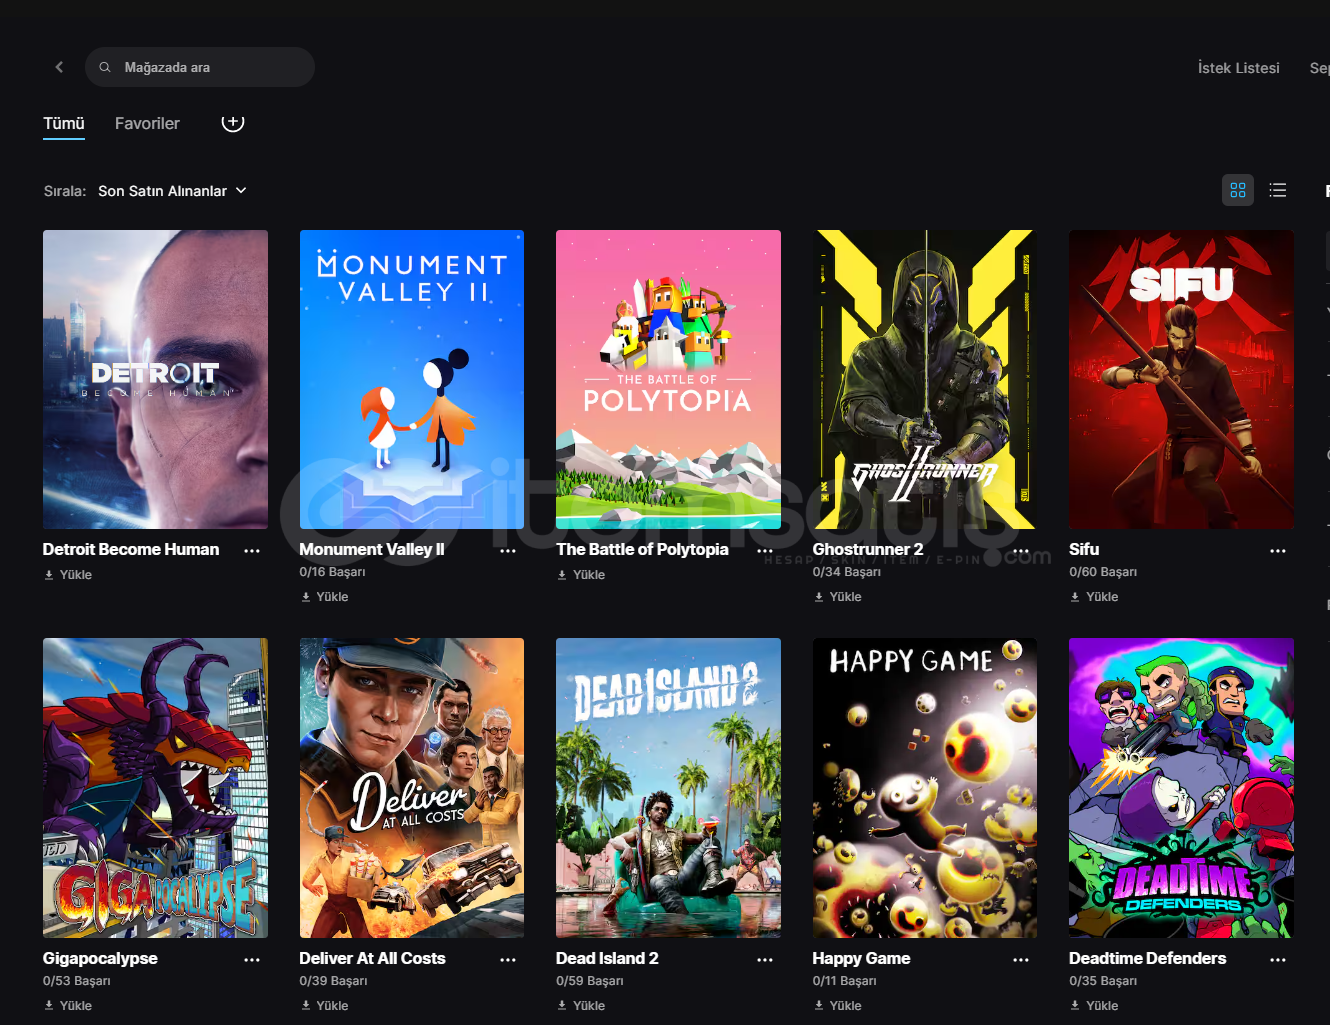Open more options for Ghostrunner 2
1330x1025 pixels.
point(1021,551)
